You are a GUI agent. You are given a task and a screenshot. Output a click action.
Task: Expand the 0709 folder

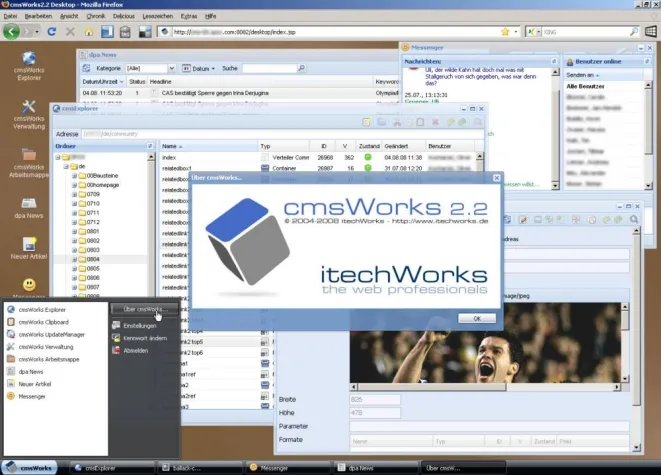coord(74,194)
